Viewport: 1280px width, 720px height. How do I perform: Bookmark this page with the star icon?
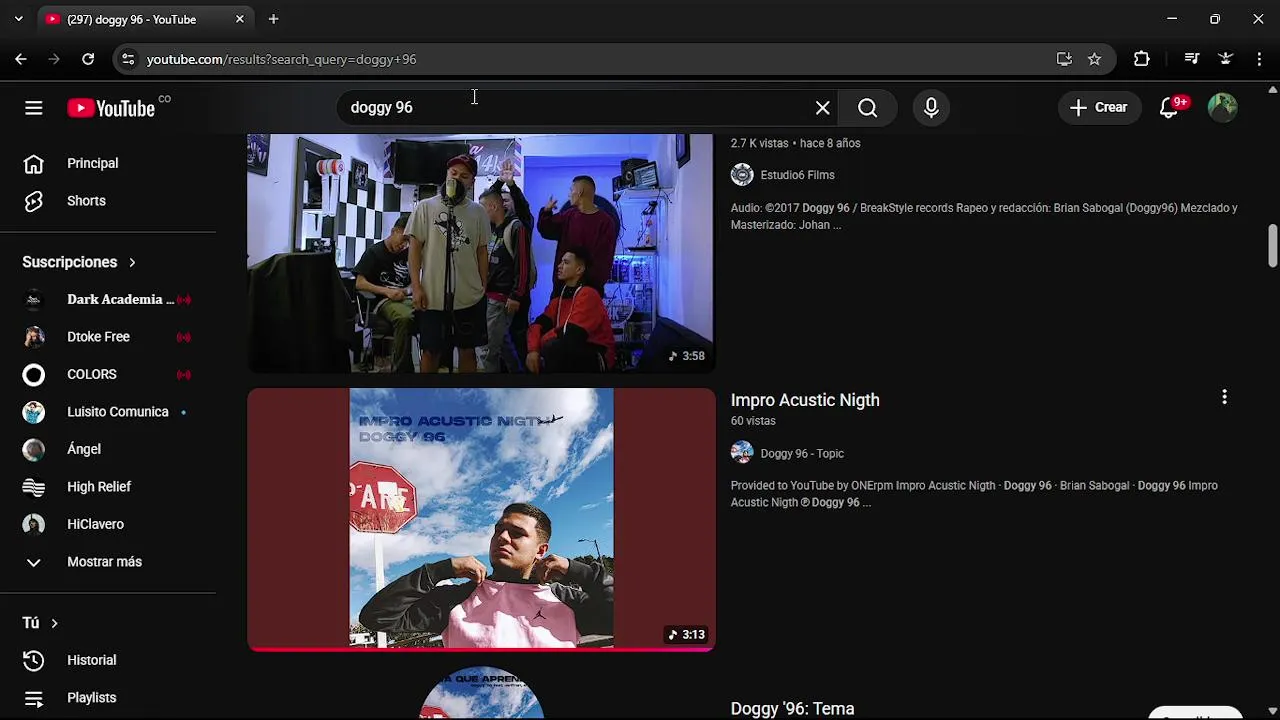1094,59
